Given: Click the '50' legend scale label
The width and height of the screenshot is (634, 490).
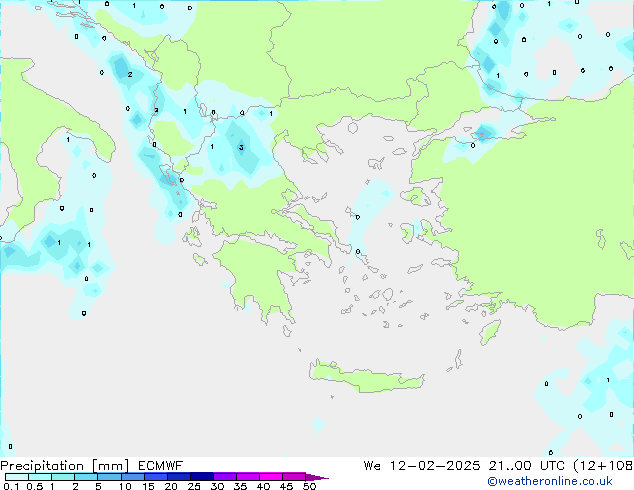Looking at the screenshot, I should click(309, 486).
